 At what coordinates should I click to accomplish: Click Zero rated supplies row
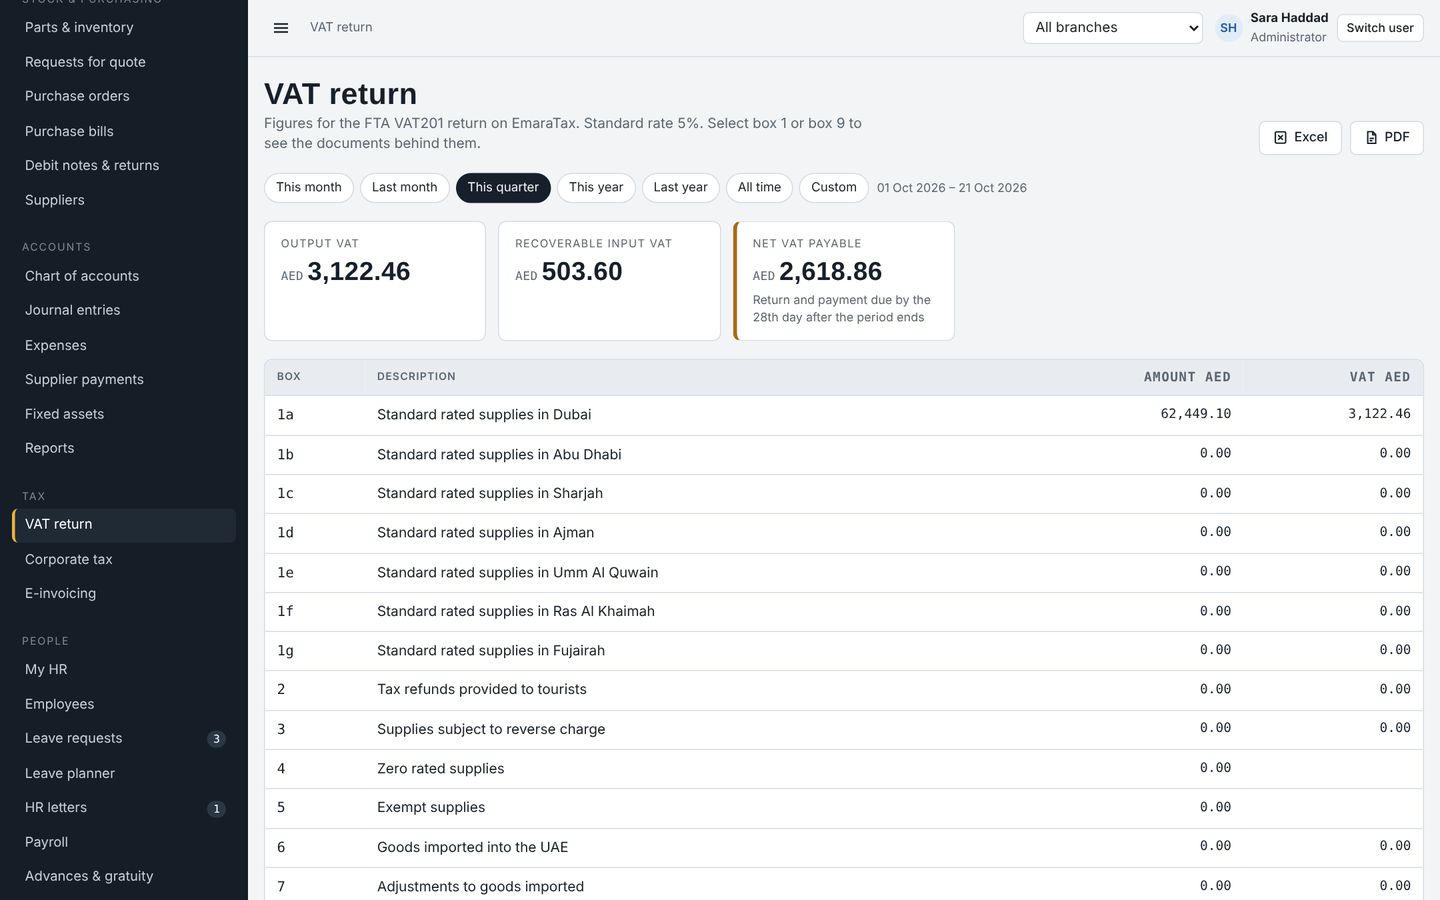click(x=843, y=769)
